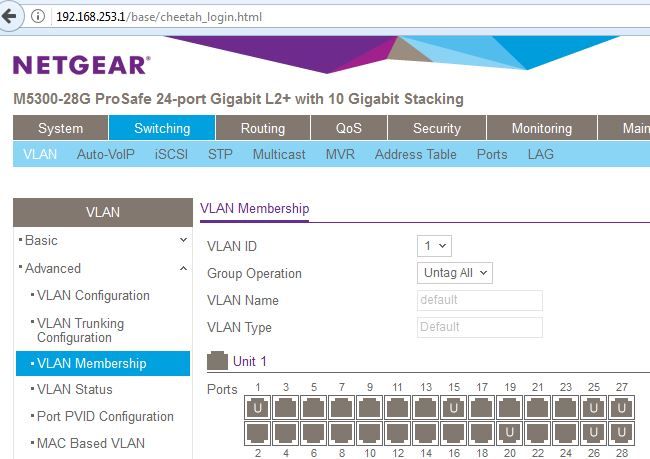This screenshot has height=459, width=650.
Task: Toggle untagged port 15
Action: [454, 407]
